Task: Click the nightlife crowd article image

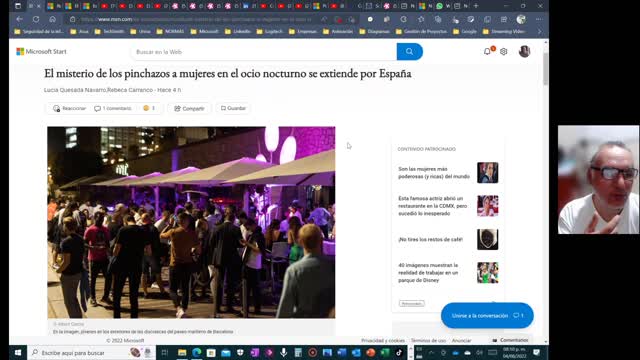Action: tap(191, 222)
